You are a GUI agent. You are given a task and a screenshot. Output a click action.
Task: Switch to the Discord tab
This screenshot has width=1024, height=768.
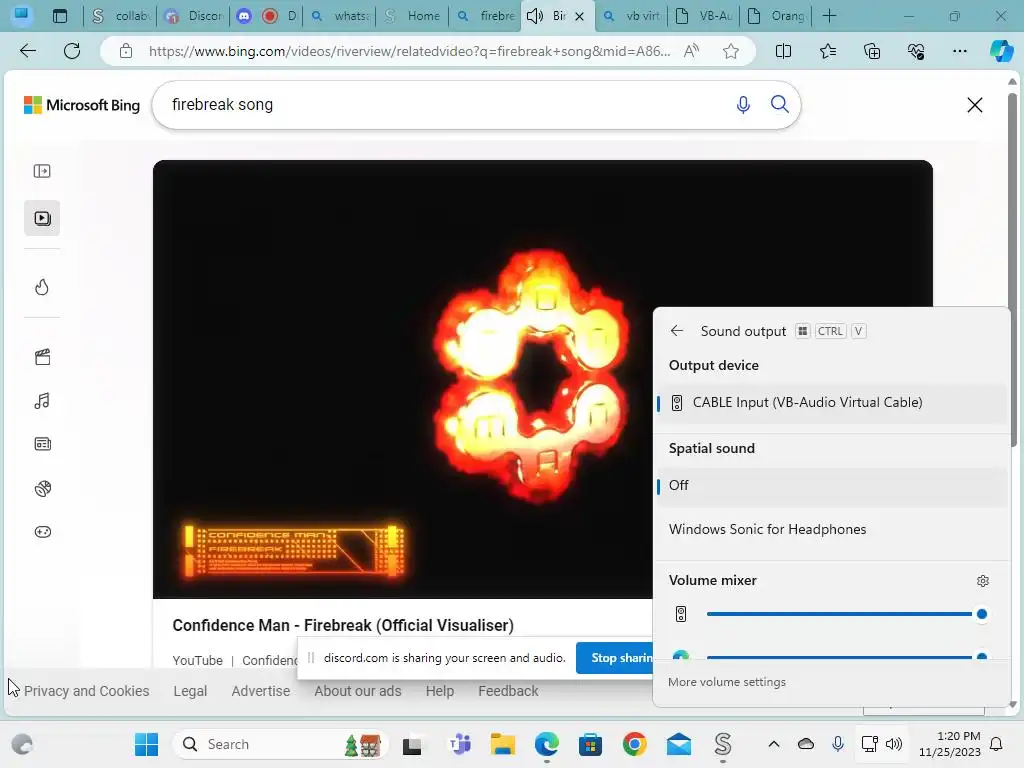(x=193, y=16)
